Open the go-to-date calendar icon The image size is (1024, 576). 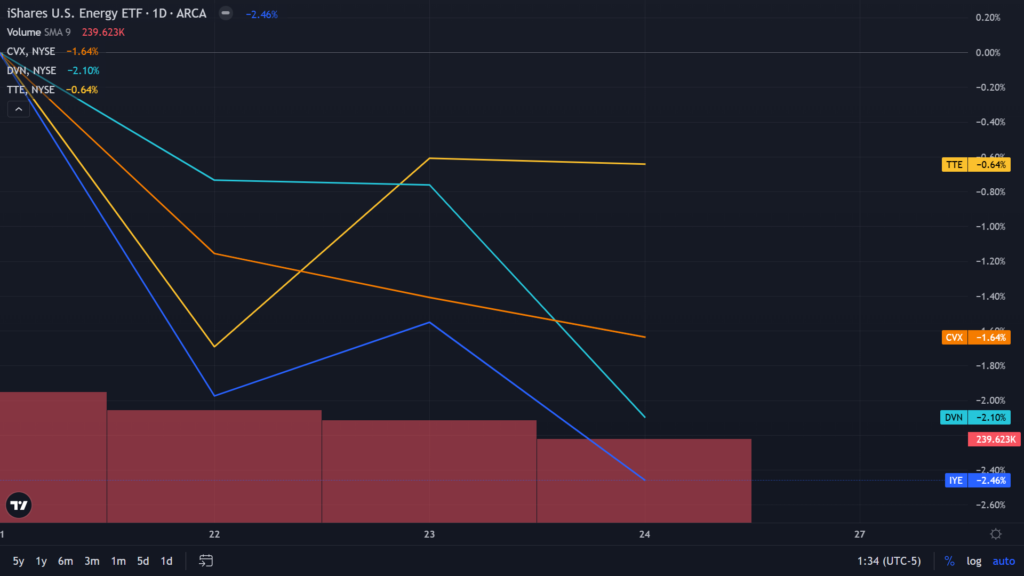[207, 561]
